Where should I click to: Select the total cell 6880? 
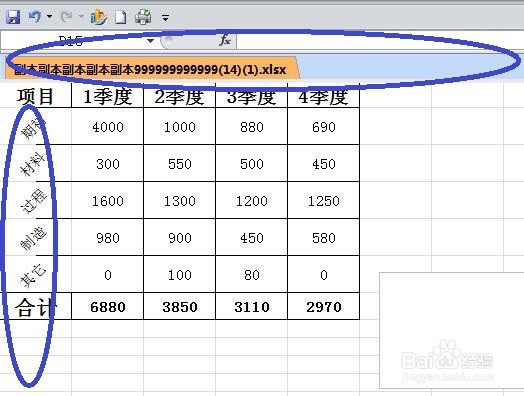click(x=108, y=306)
